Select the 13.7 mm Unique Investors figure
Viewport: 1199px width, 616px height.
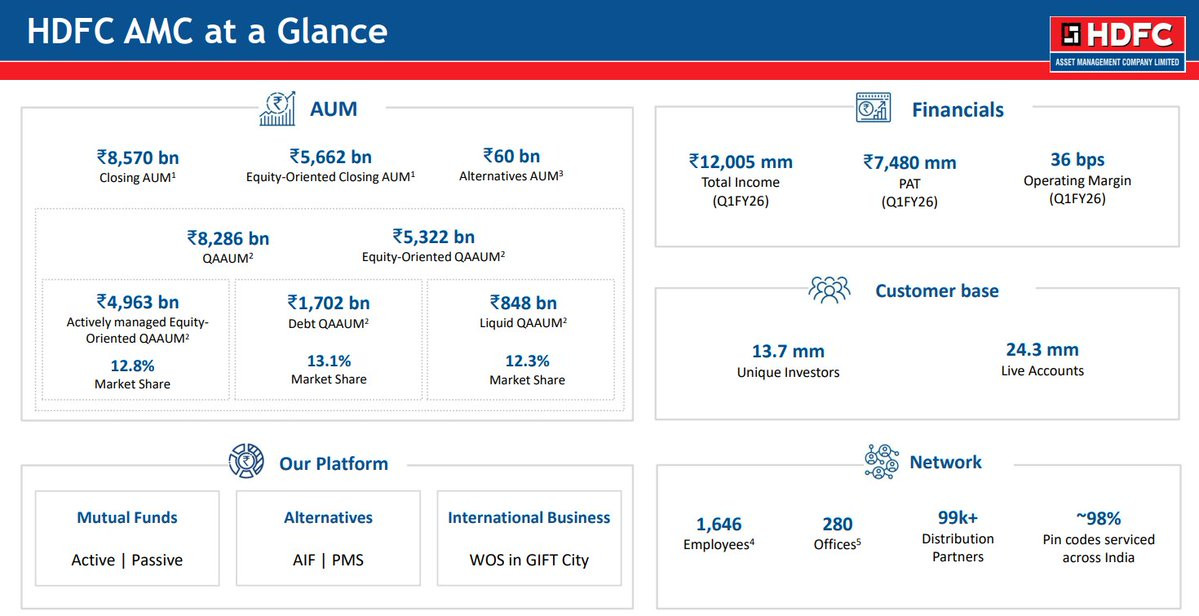coord(788,352)
